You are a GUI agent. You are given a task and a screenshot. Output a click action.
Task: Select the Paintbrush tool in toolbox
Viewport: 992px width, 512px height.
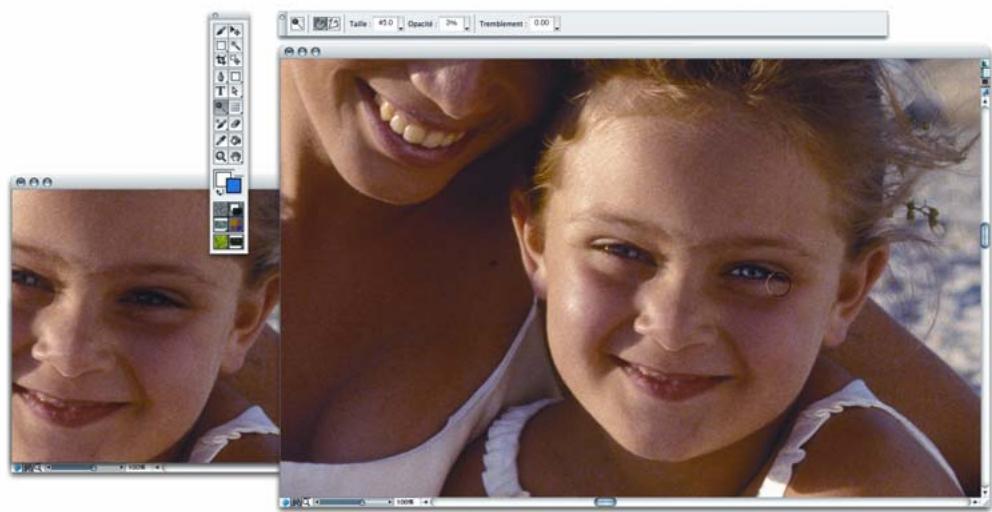(x=221, y=32)
